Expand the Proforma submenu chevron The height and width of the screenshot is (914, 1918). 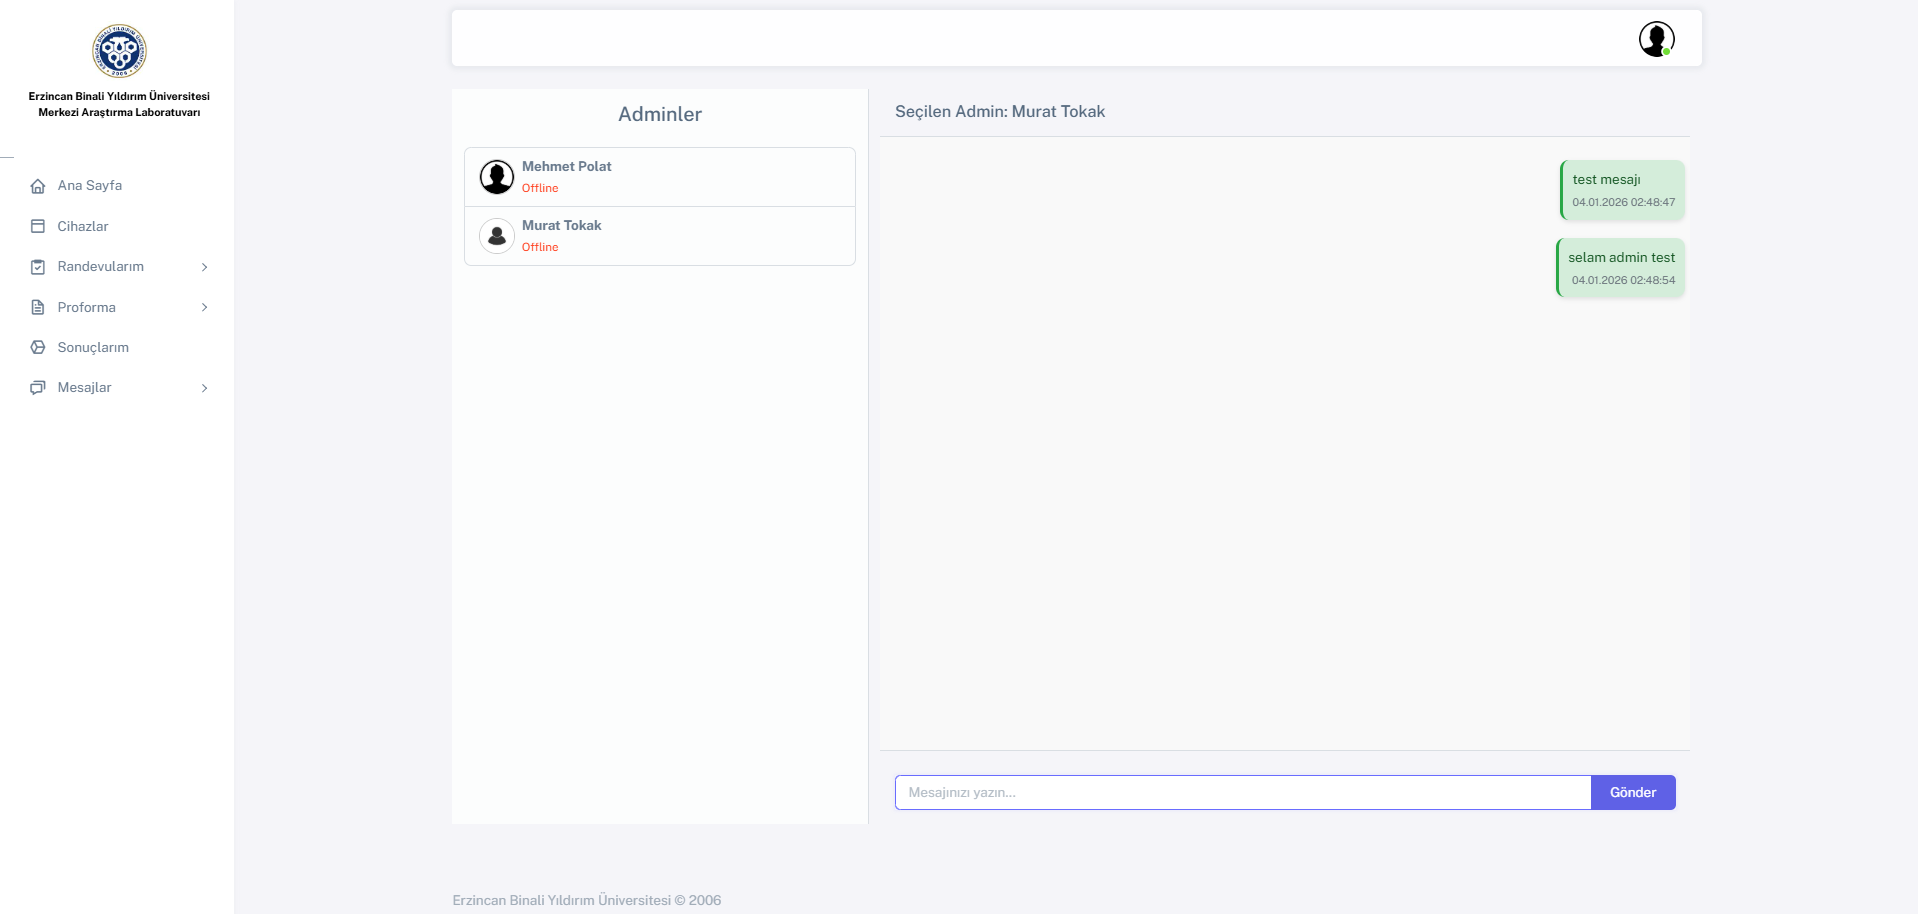click(x=204, y=307)
